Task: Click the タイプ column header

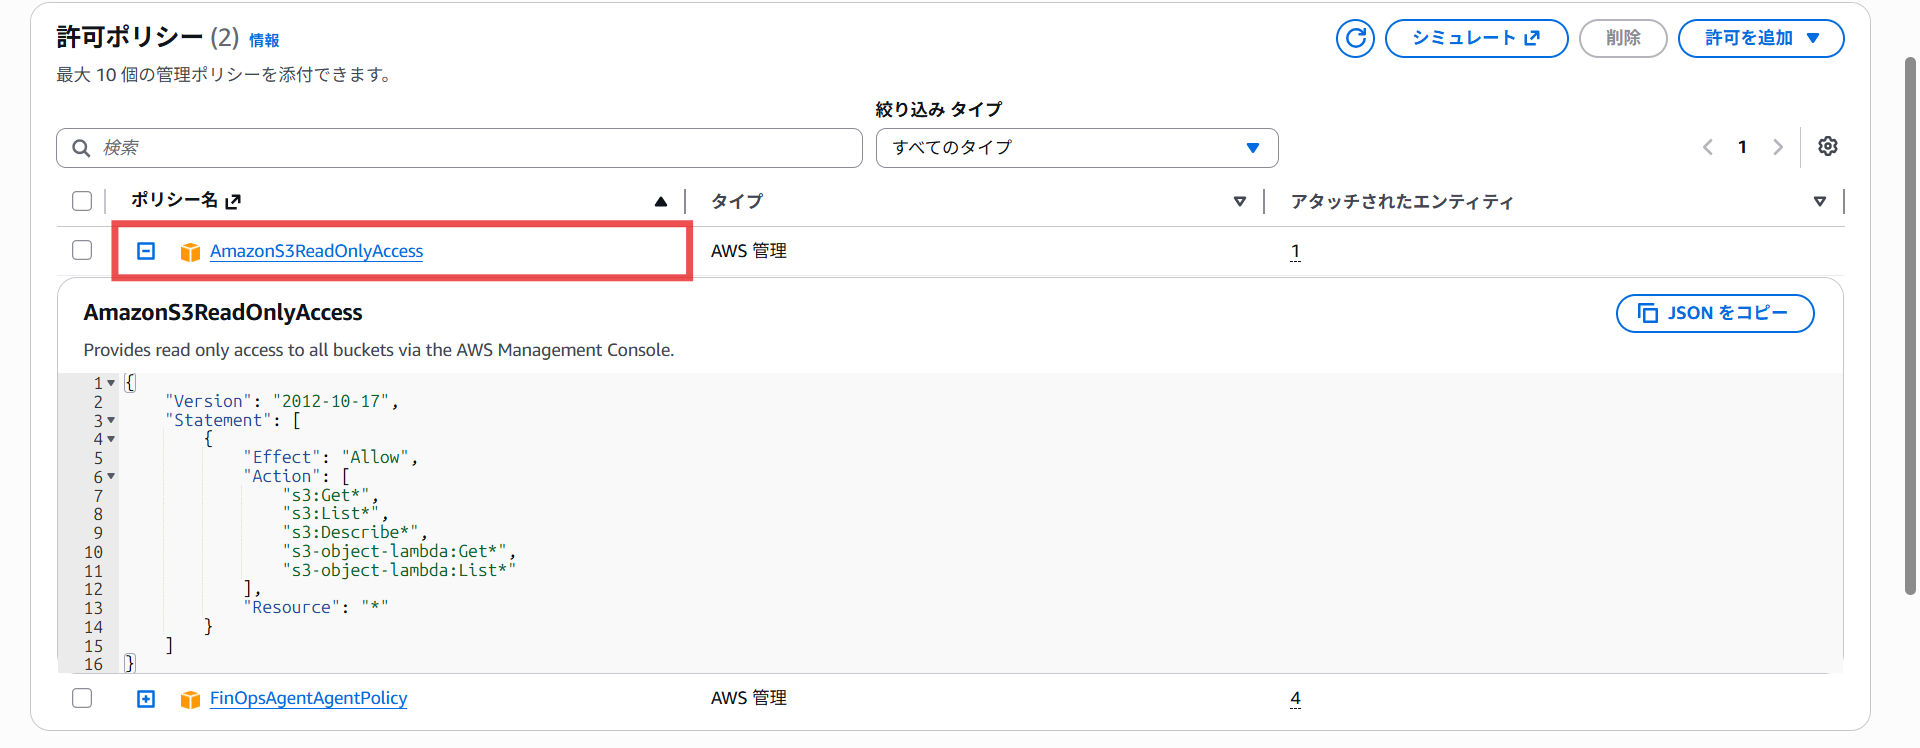Action: click(x=737, y=201)
